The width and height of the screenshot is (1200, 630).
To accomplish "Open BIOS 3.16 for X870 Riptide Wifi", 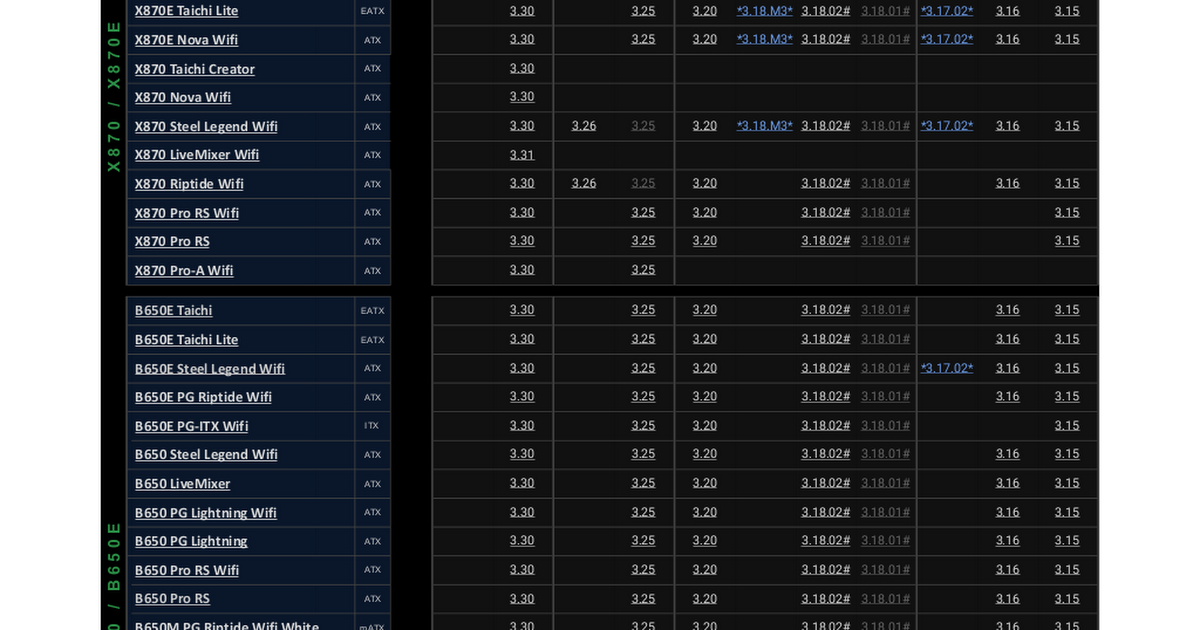I will (x=1008, y=183).
